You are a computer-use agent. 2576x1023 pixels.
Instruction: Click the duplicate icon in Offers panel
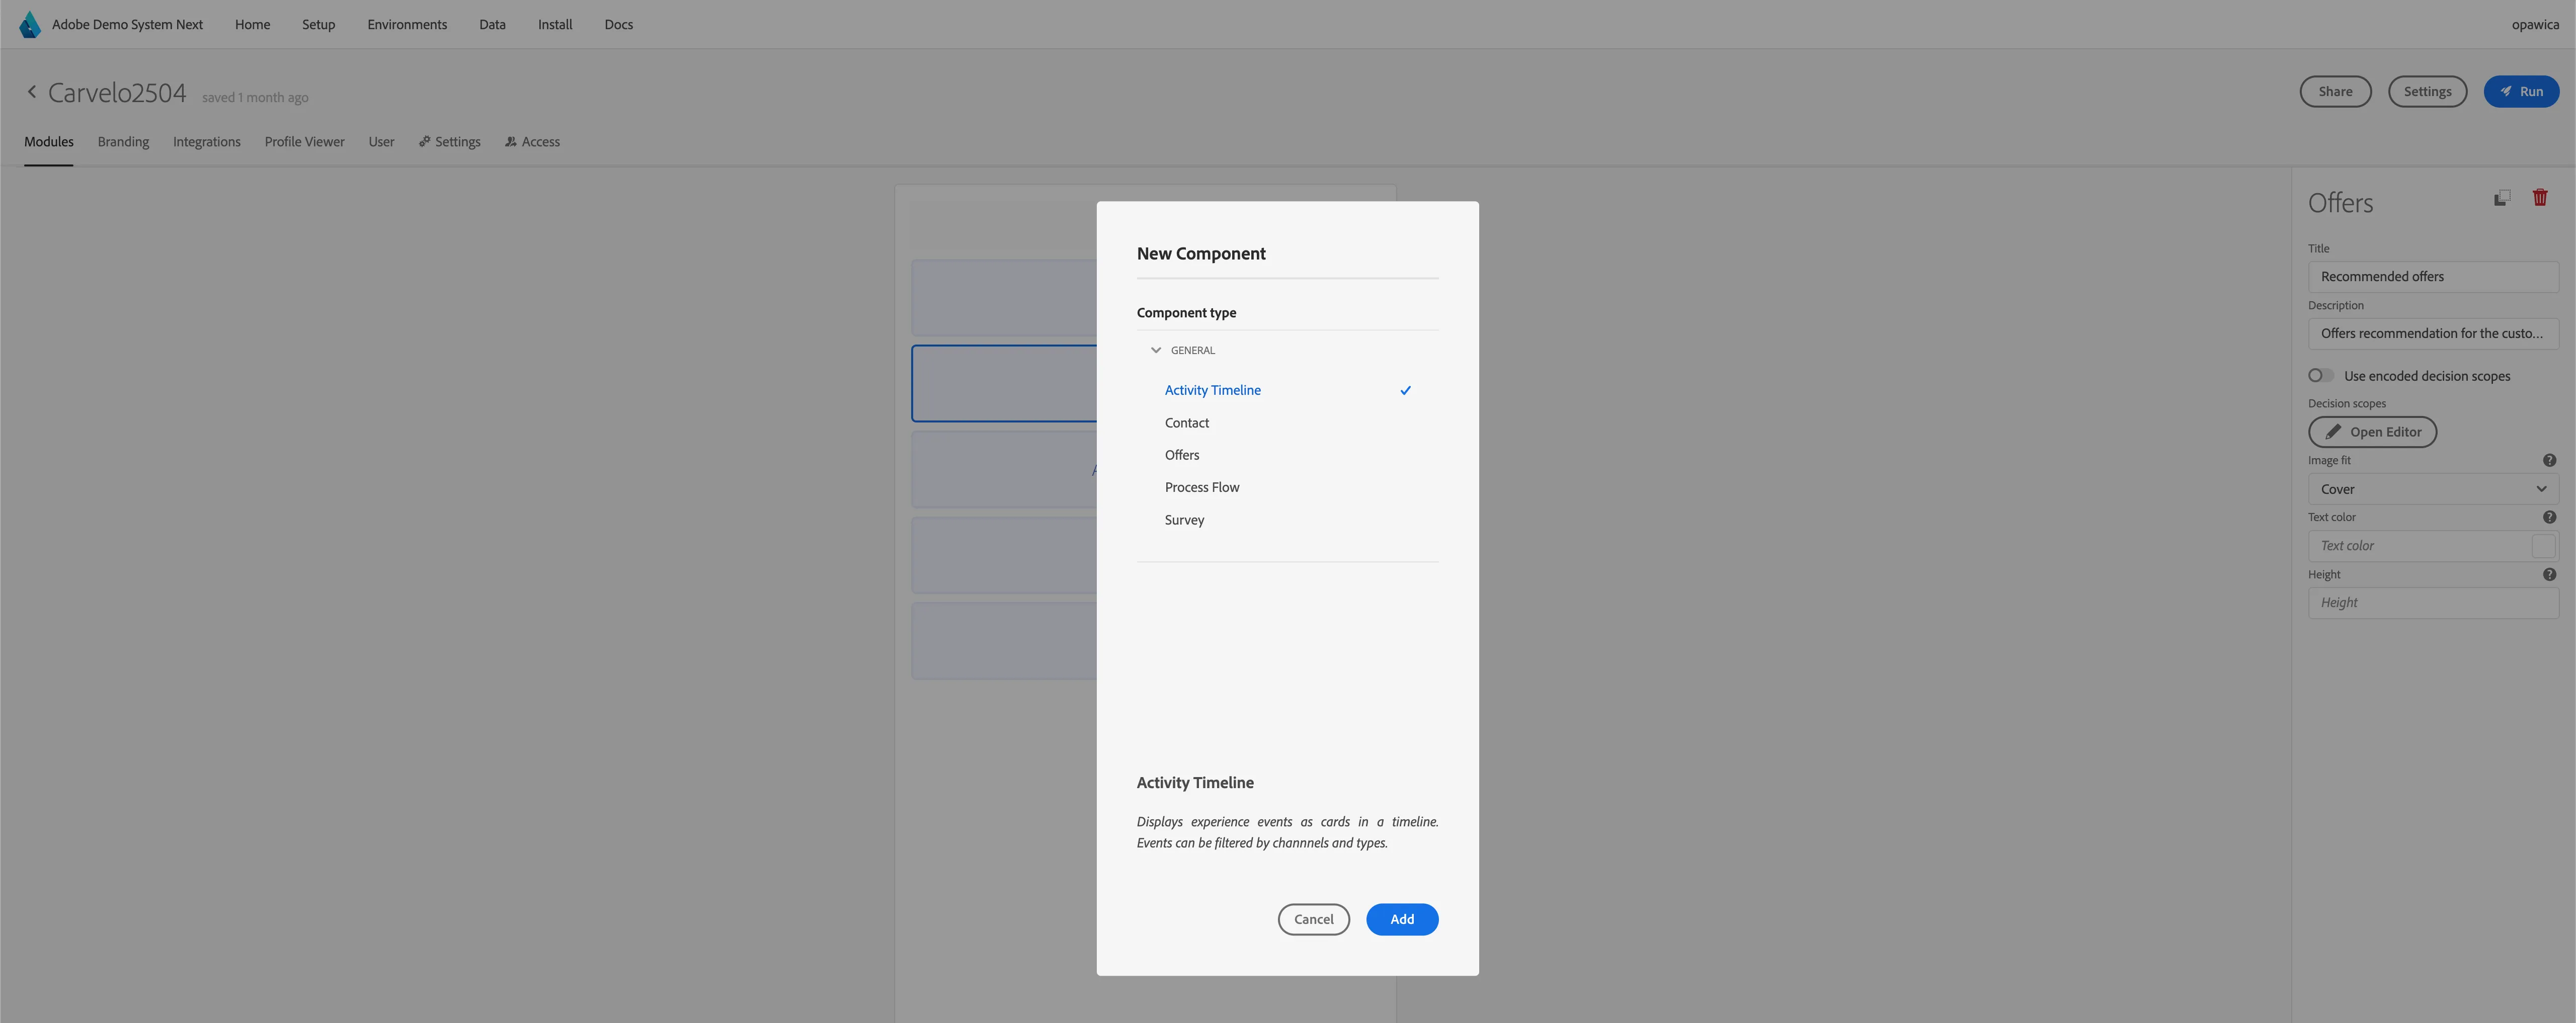2501,198
